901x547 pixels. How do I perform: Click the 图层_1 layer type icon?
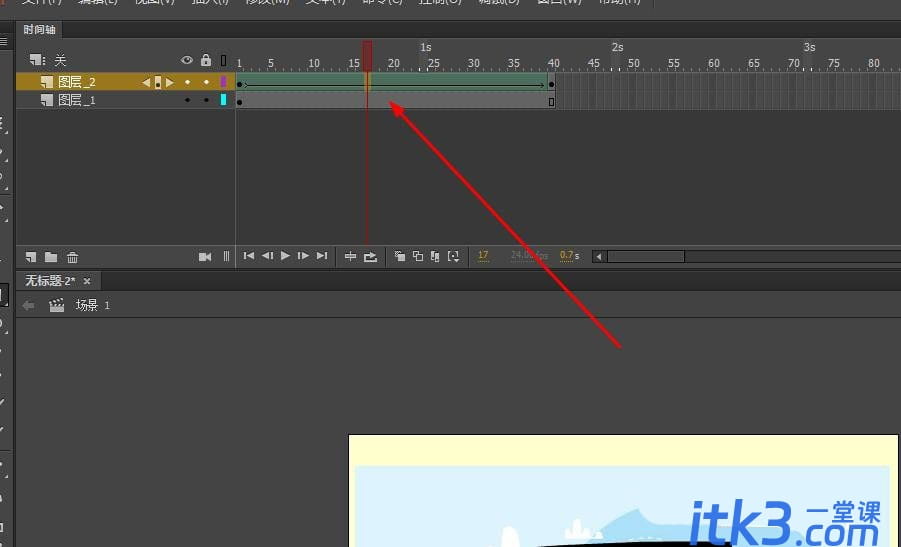click(47, 101)
